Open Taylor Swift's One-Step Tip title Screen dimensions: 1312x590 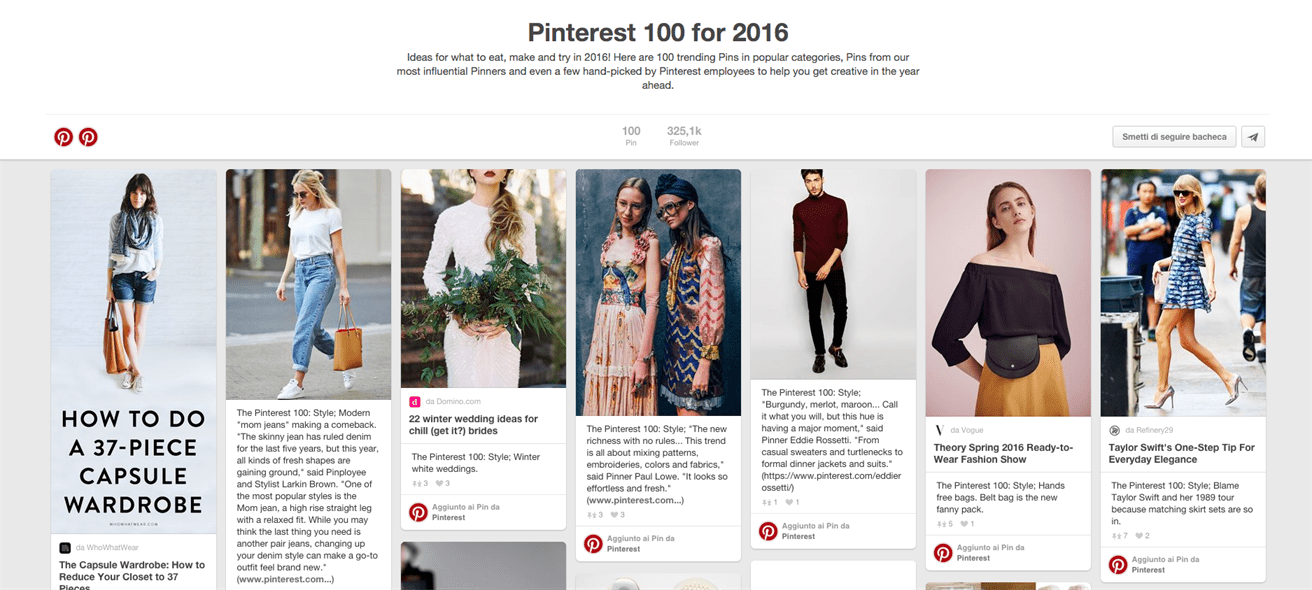point(1181,453)
